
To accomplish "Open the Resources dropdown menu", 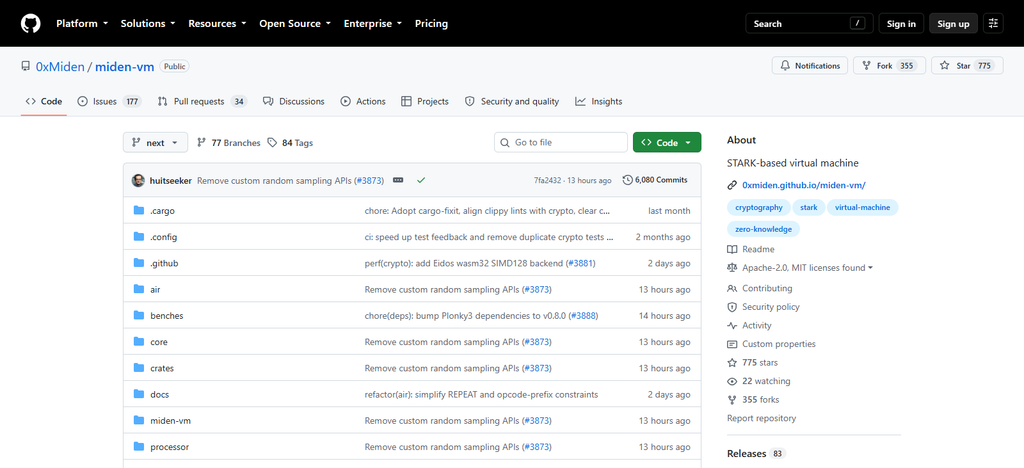I will pos(217,23).
